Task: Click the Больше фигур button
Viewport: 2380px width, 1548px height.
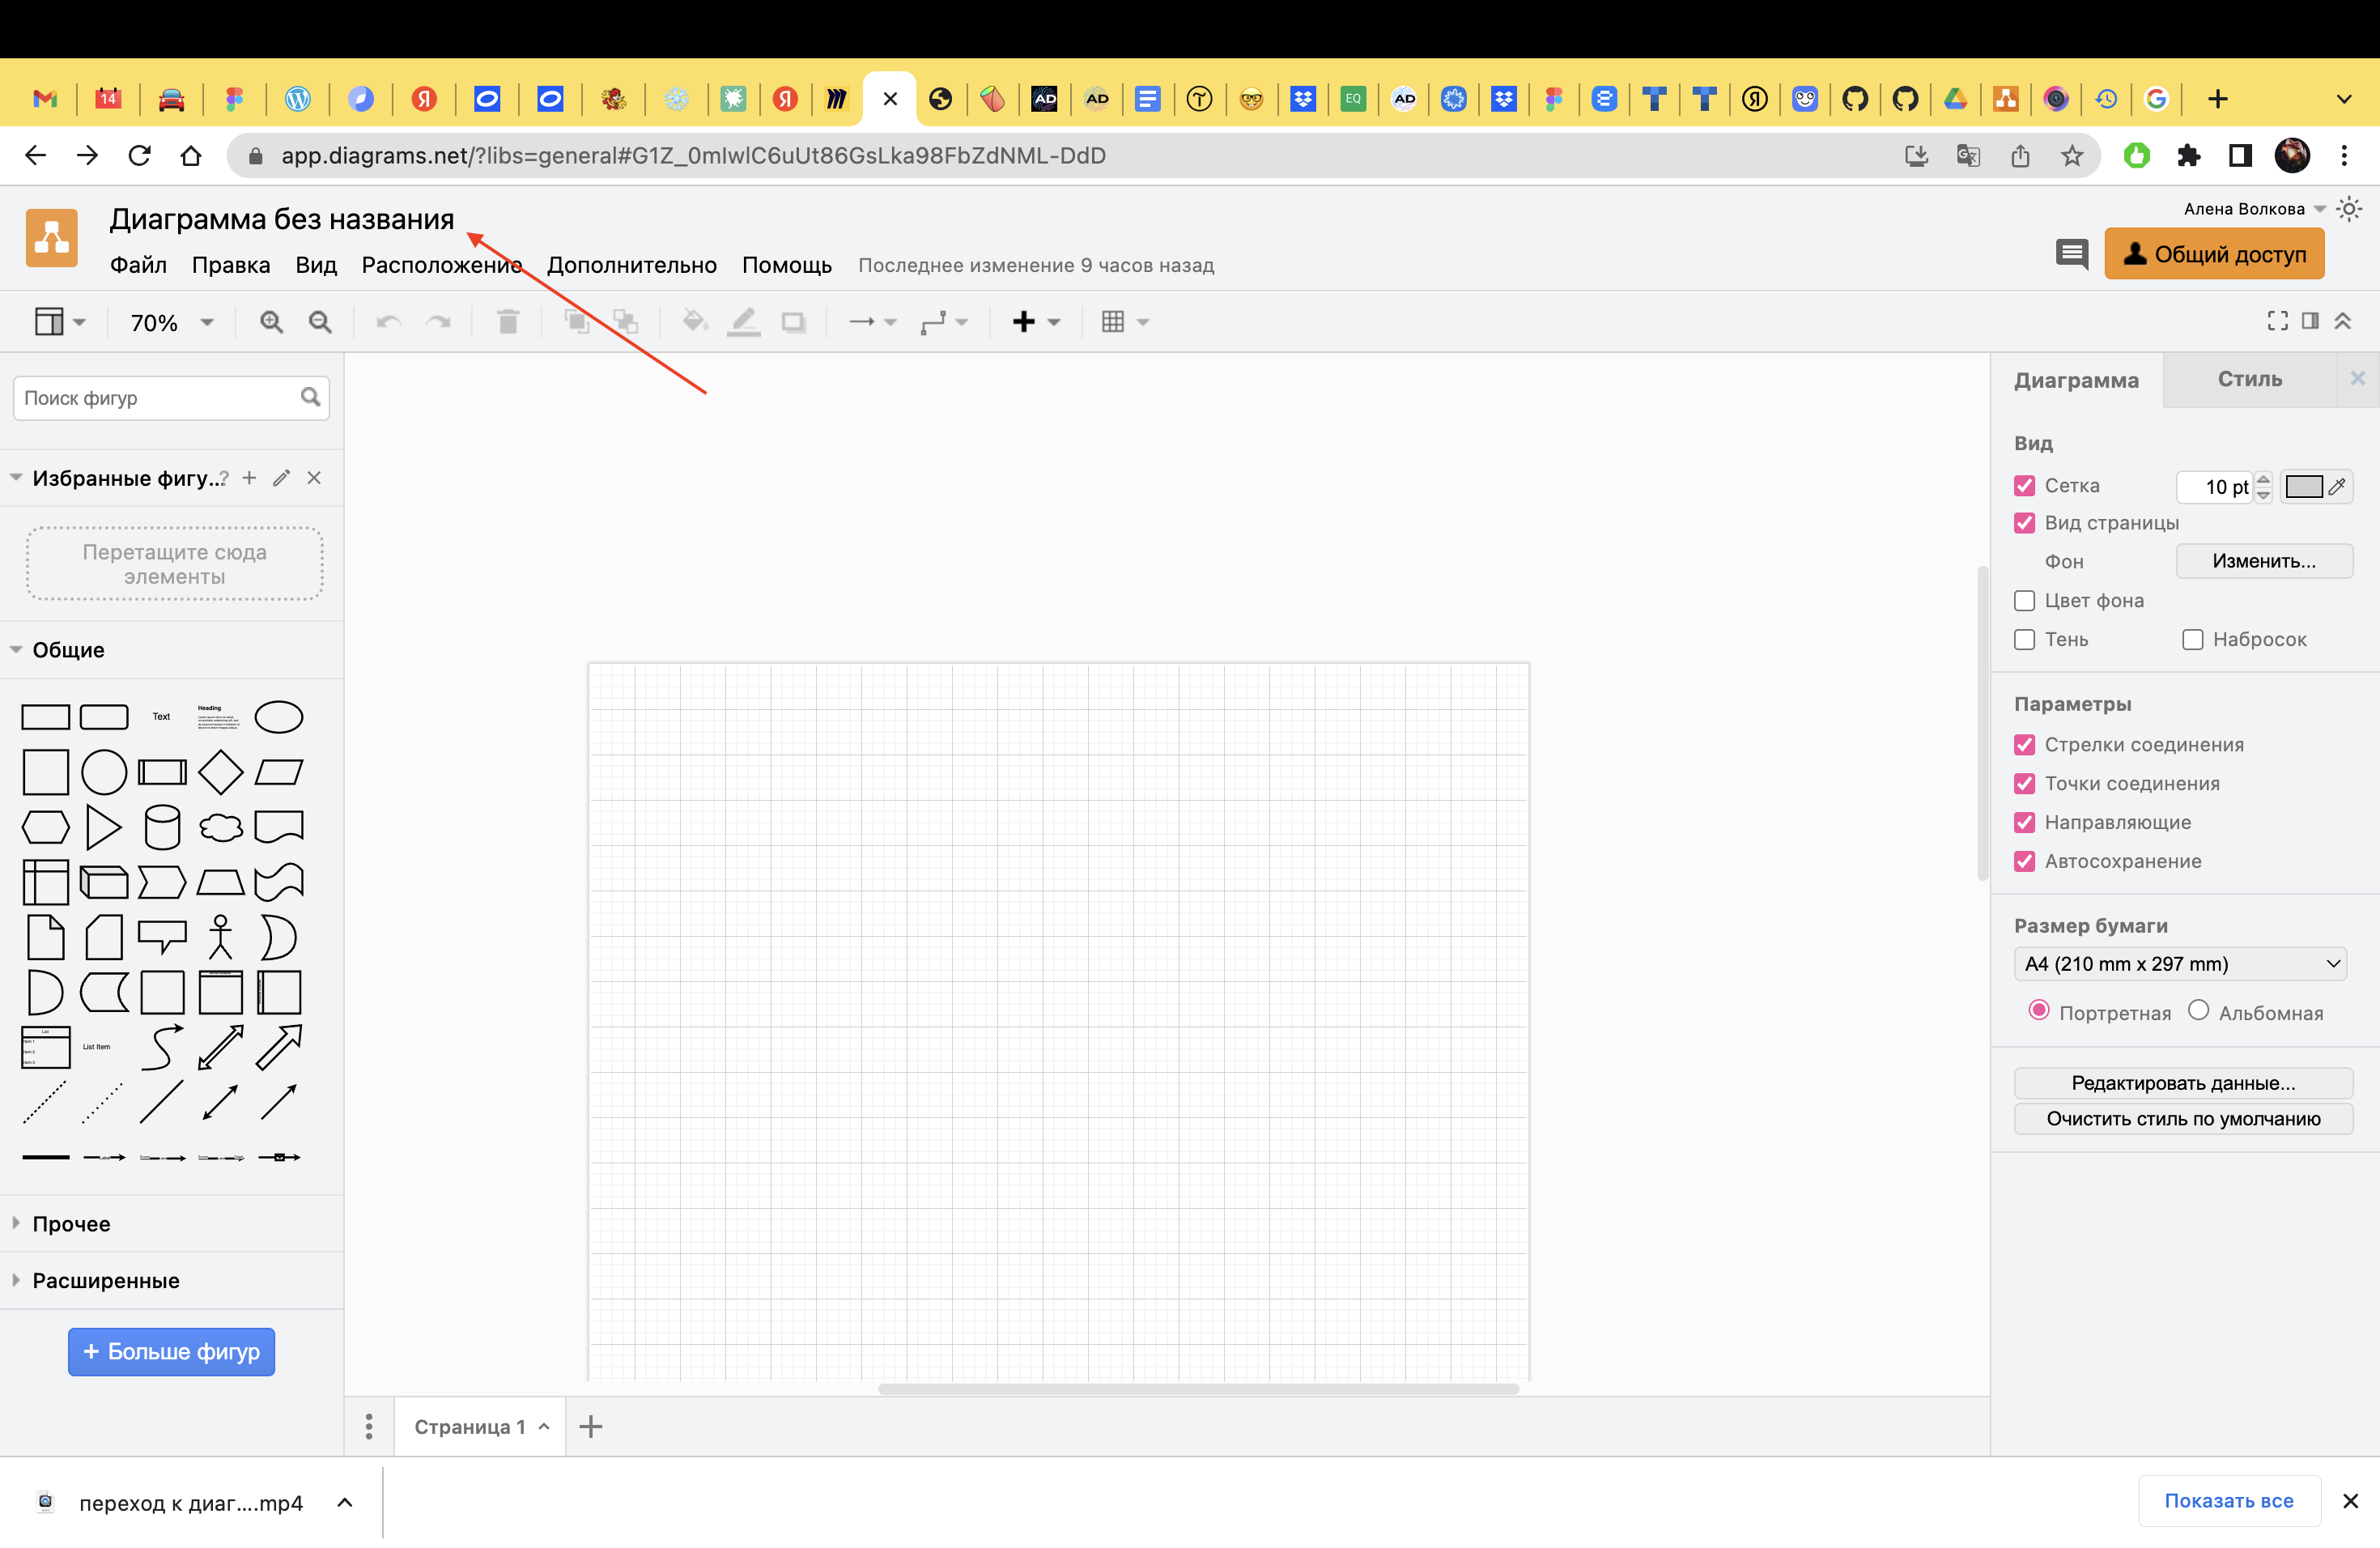Action: [171, 1351]
